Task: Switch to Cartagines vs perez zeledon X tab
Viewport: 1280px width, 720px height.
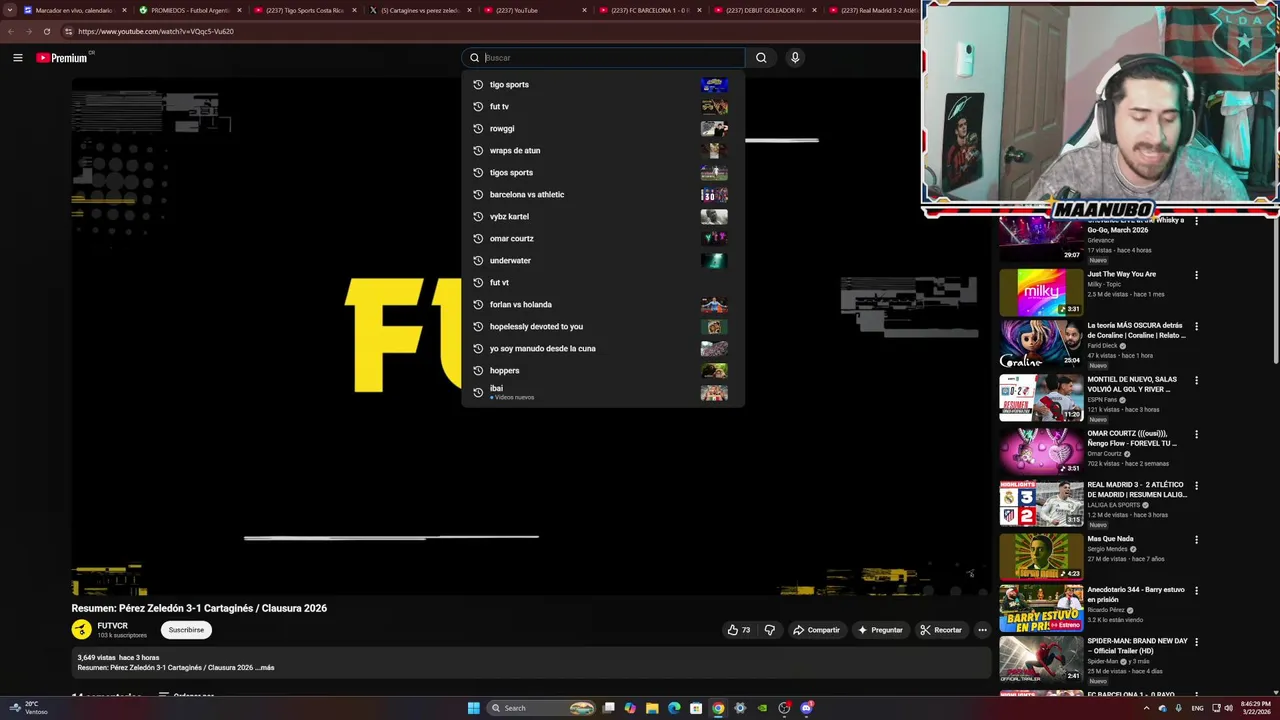Action: pos(420,10)
